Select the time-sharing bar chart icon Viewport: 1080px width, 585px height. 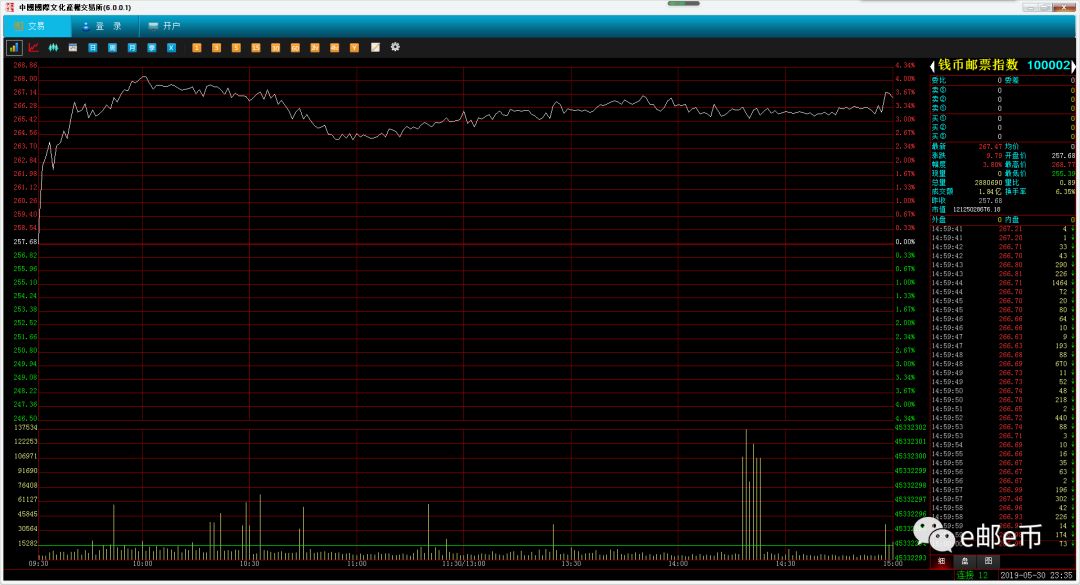point(14,48)
